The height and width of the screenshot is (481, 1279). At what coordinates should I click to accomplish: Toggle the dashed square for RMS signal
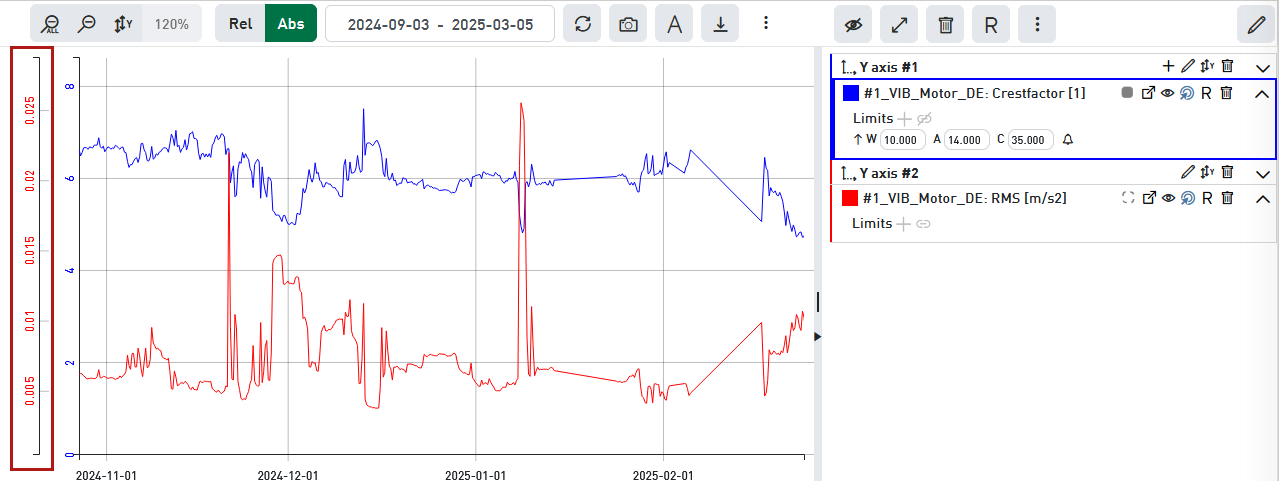(x=1128, y=198)
